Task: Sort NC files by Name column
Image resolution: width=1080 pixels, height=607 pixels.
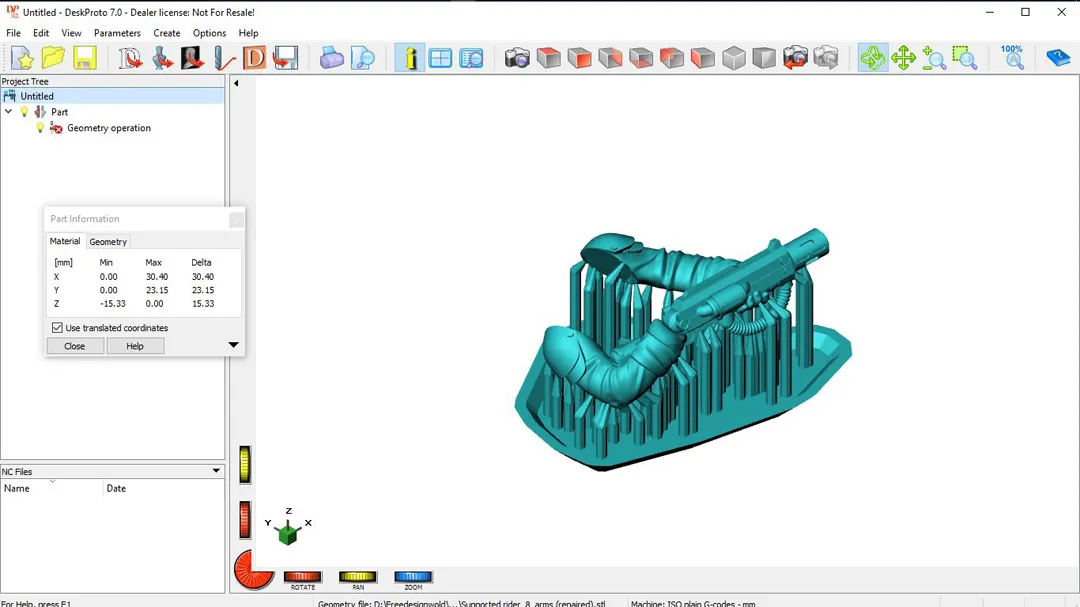Action: point(52,488)
